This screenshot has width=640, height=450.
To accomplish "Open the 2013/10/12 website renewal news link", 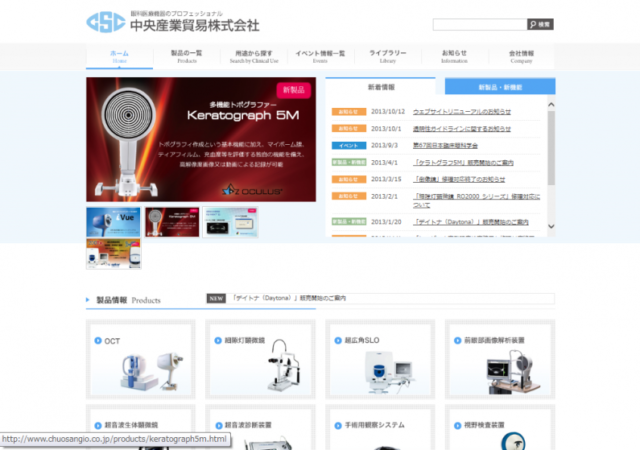I will [462, 111].
